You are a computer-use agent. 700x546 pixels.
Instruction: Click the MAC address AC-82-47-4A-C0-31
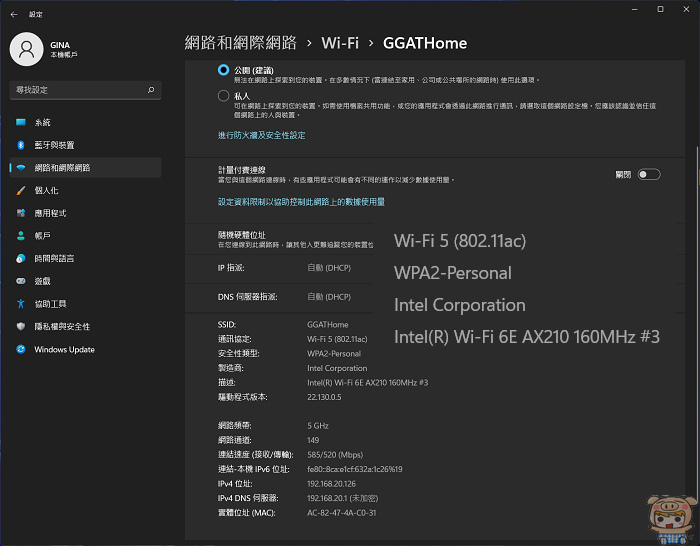342,513
